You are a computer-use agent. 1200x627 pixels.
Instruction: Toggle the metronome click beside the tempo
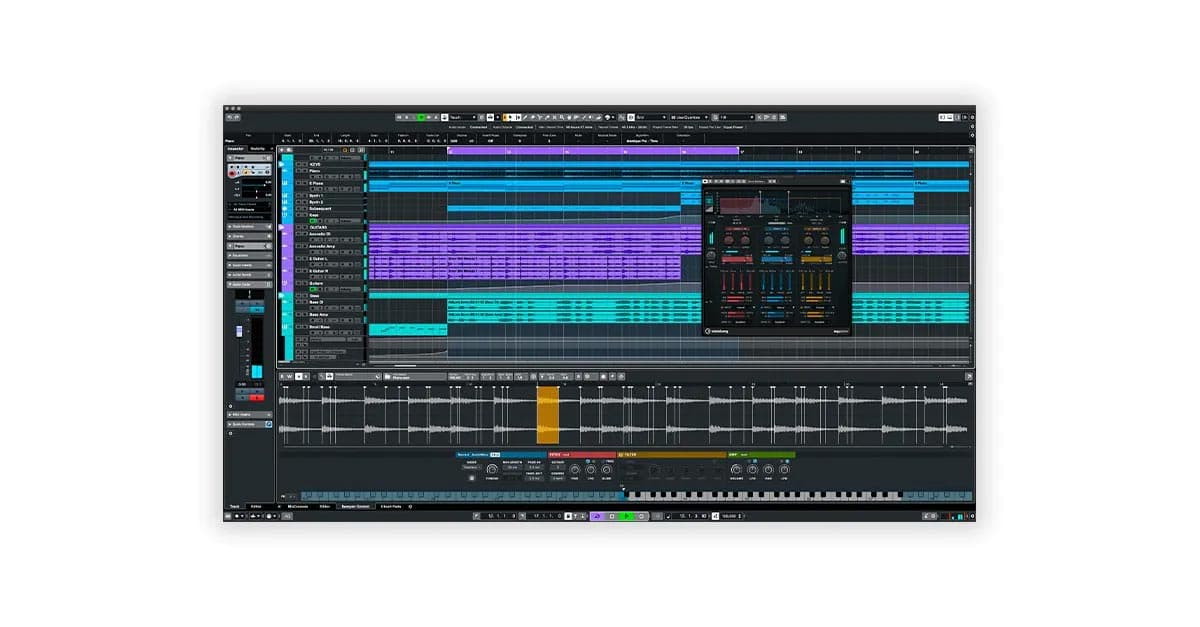coord(717,516)
